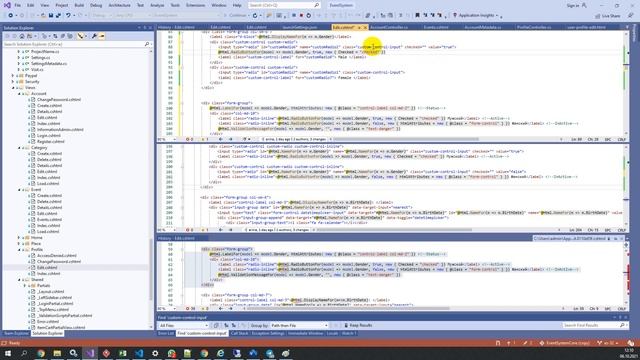Click the Toggle Bookmark icon in toolbar
Image resolution: width=640 pixels, height=360 pixels.
tap(417, 16)
